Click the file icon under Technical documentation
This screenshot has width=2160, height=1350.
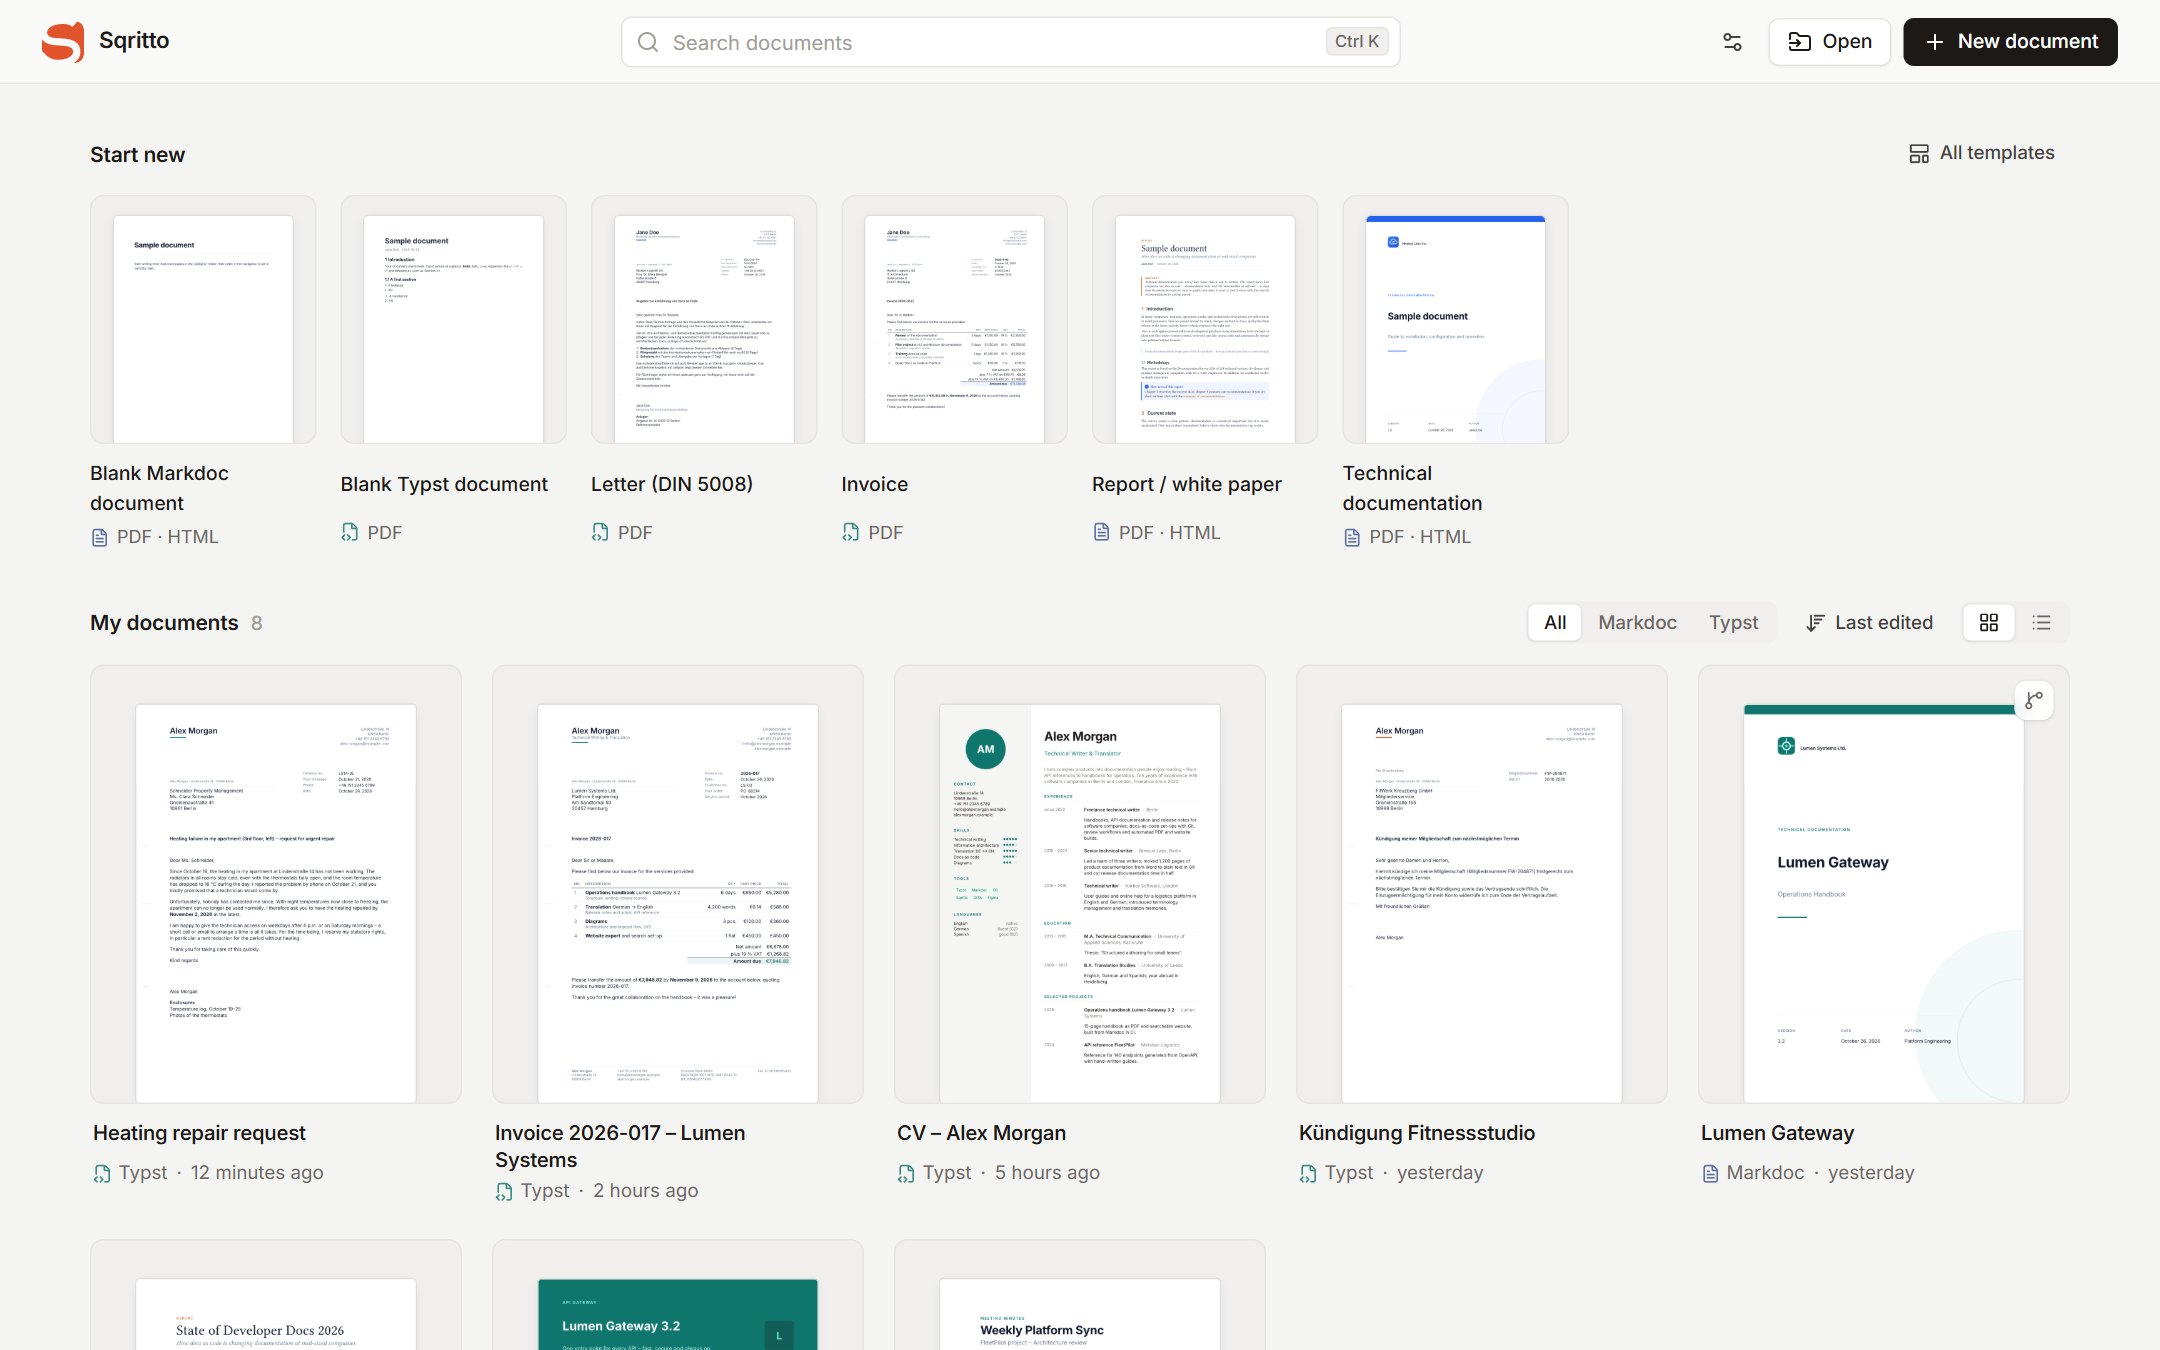pyautogui.click(x=1352, y=537)
